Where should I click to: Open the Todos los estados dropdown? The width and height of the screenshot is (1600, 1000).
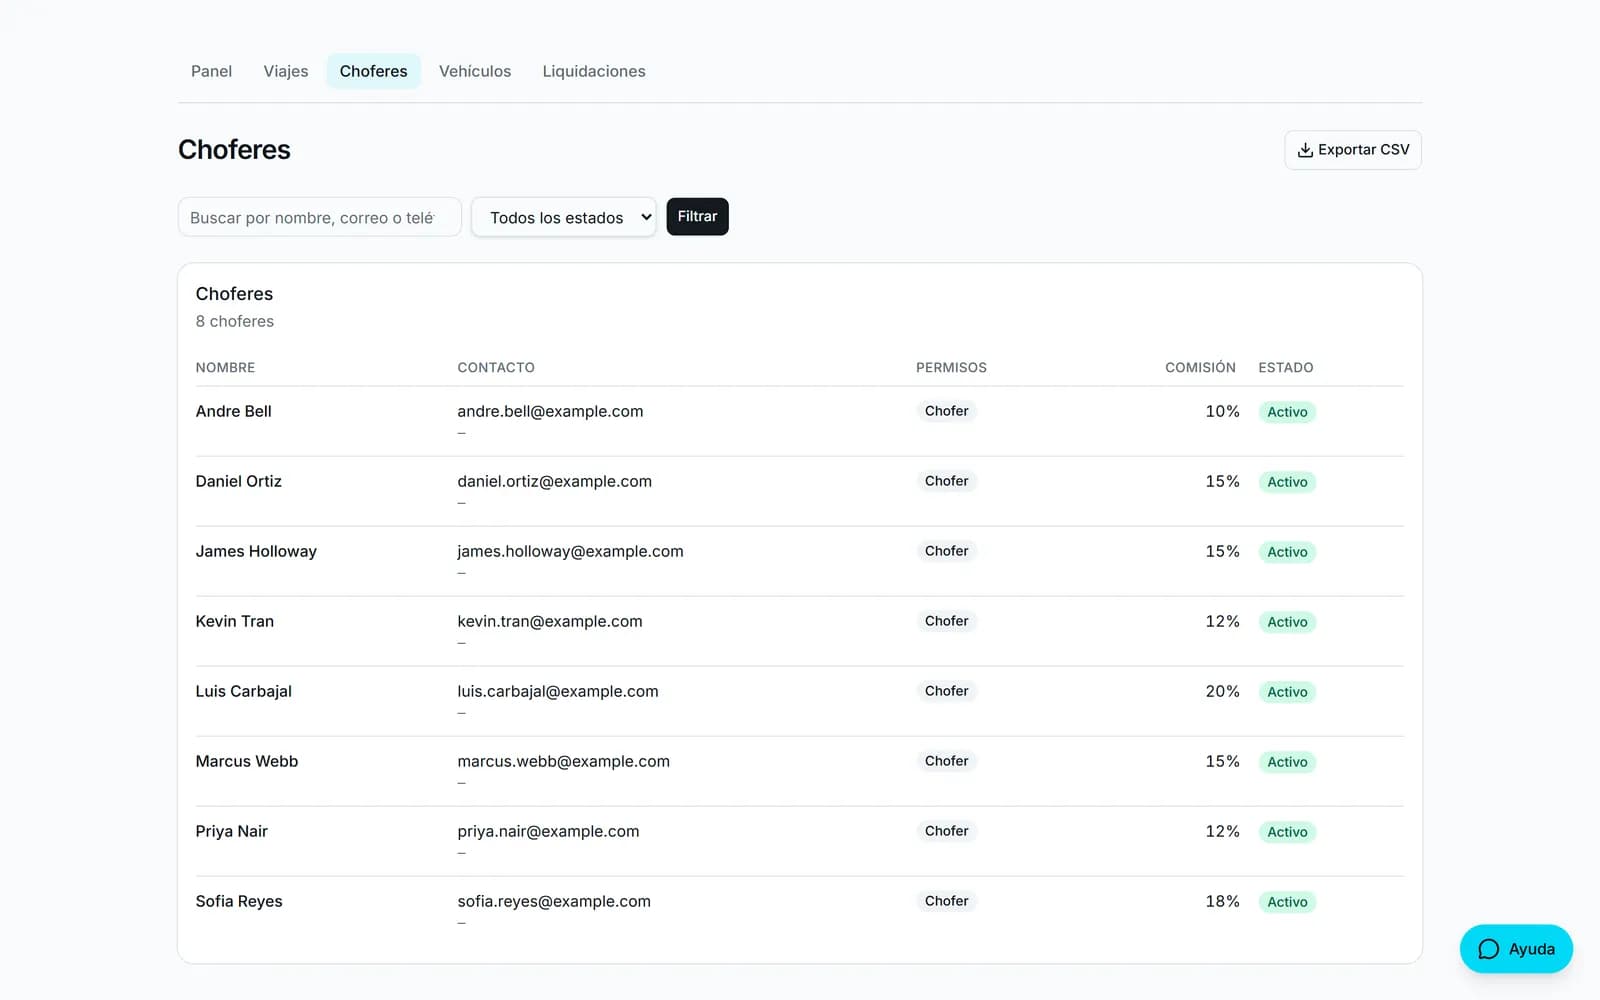click(564, 217)
